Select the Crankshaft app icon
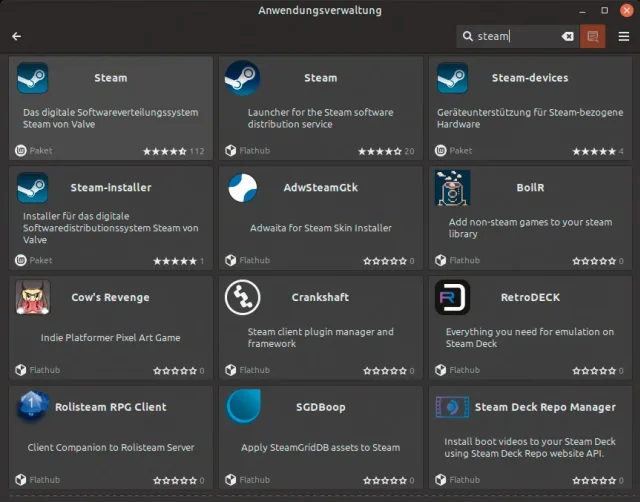 (243, 297)
